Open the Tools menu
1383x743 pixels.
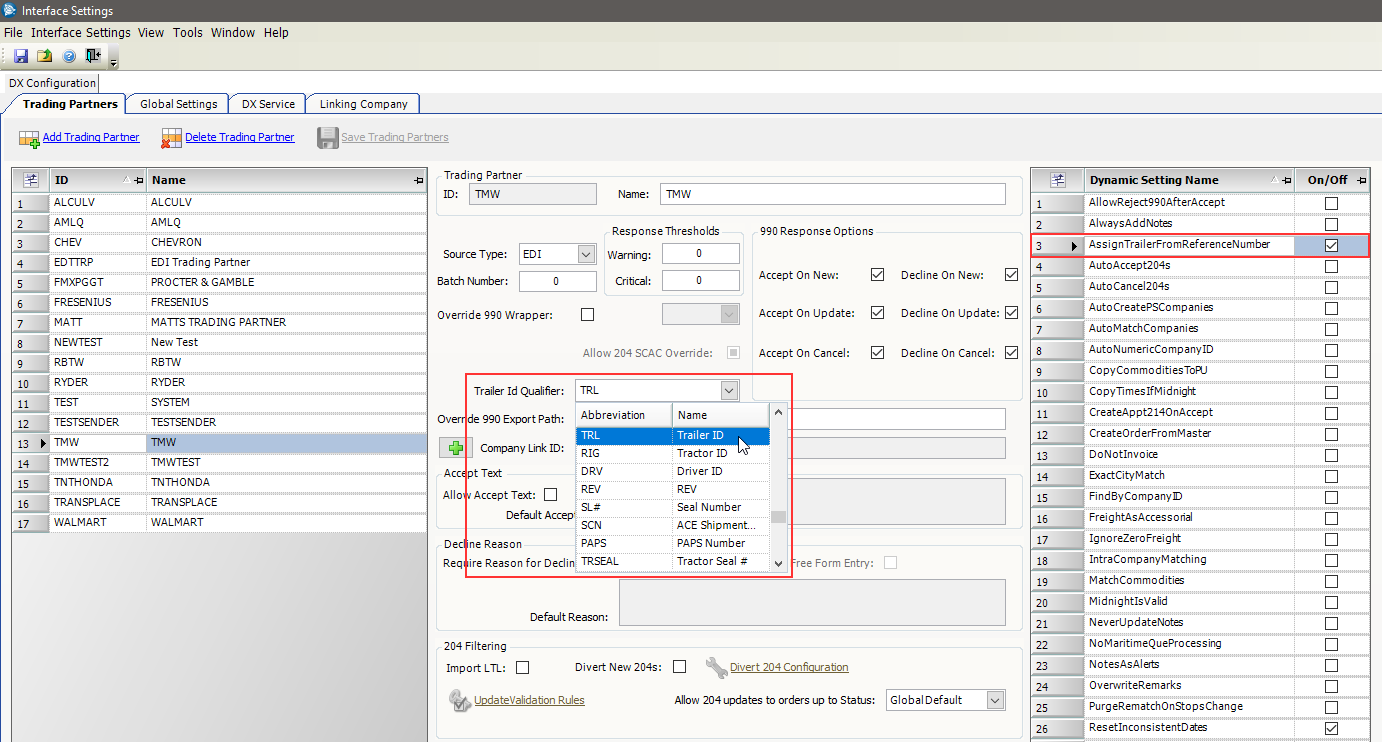coord(187,33)
